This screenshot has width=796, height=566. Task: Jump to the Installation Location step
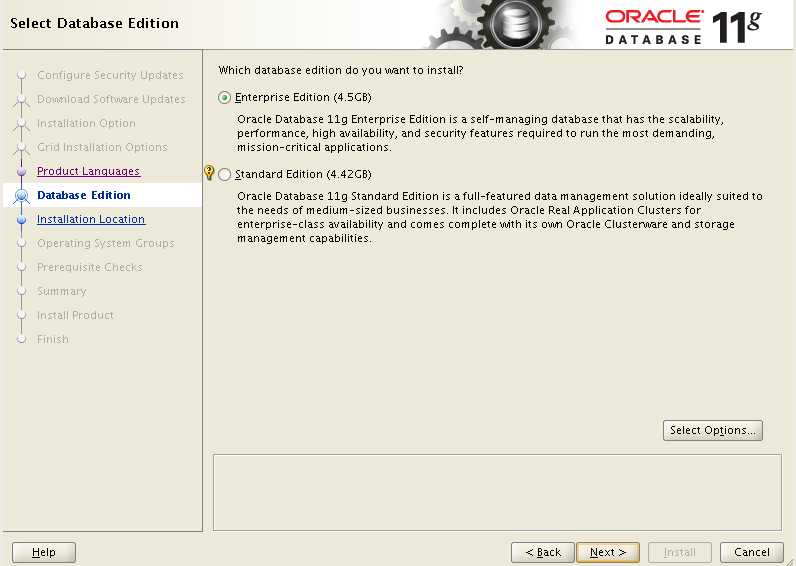tap(91, 219)
